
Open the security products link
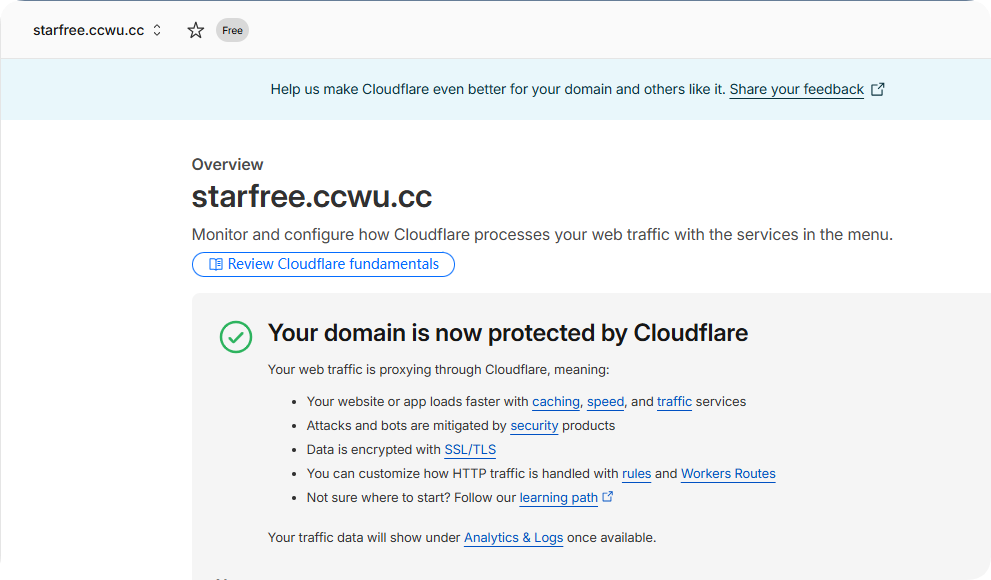[x=534, y=425]
